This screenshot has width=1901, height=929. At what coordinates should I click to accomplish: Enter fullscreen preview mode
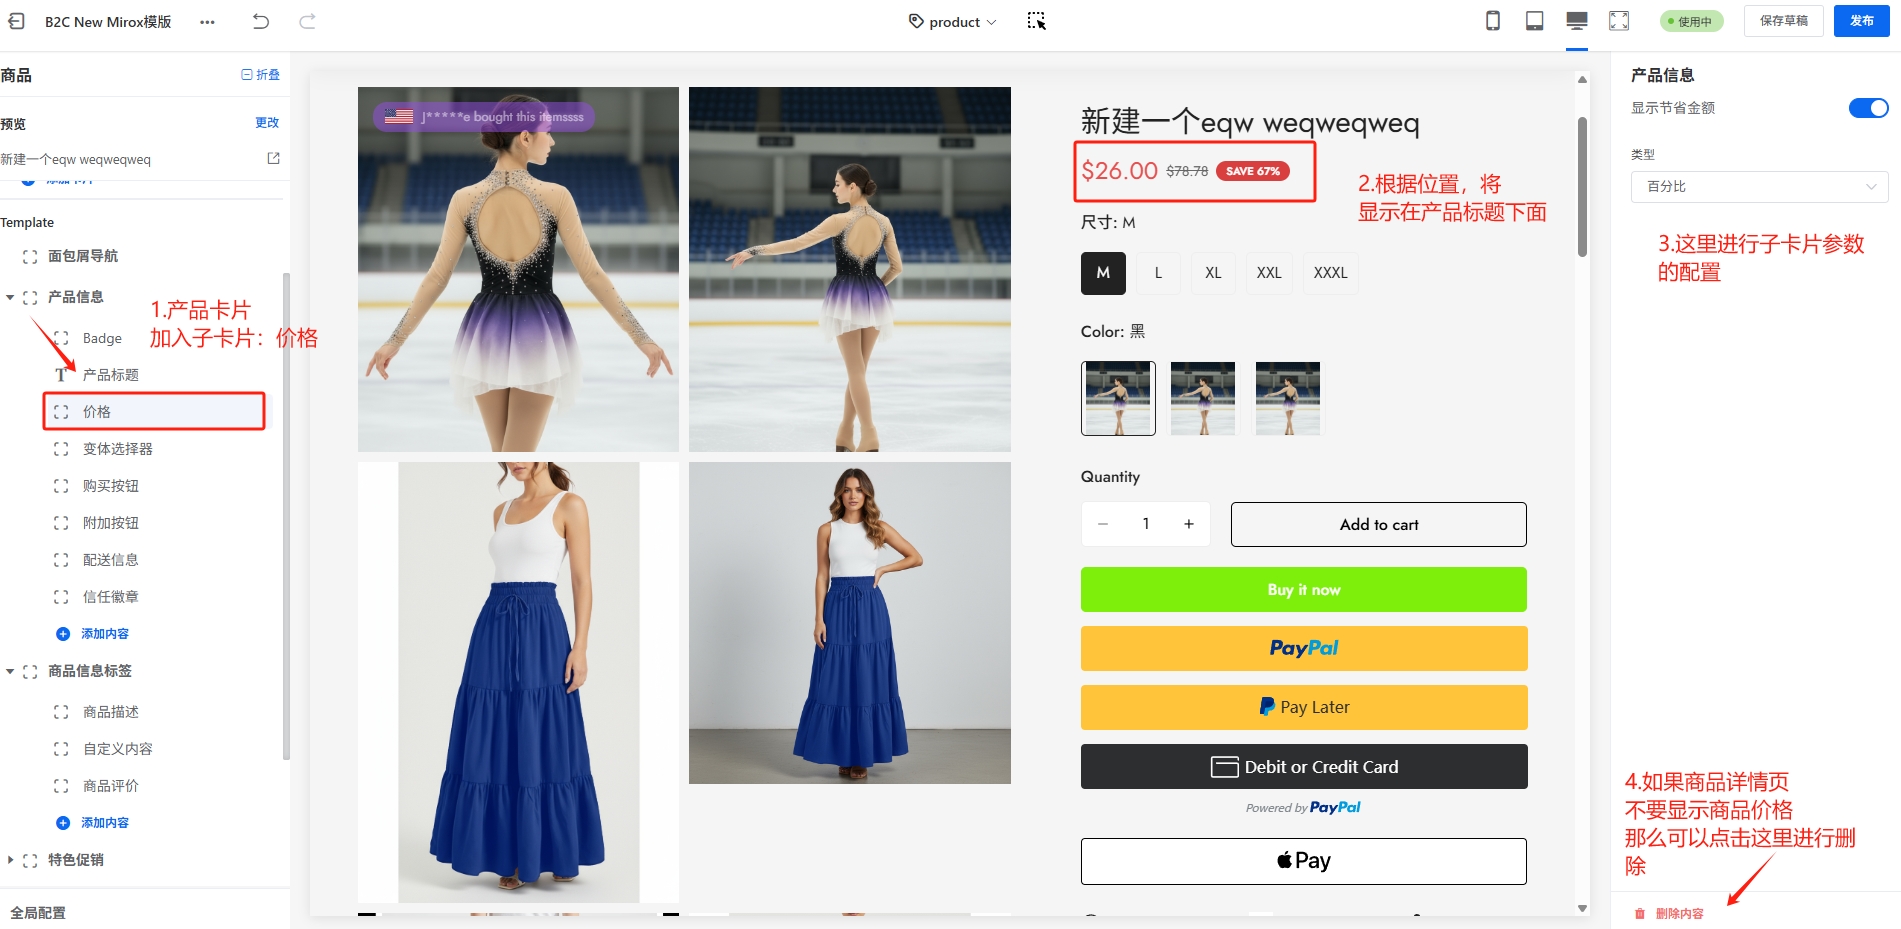tap(1618, 21)
